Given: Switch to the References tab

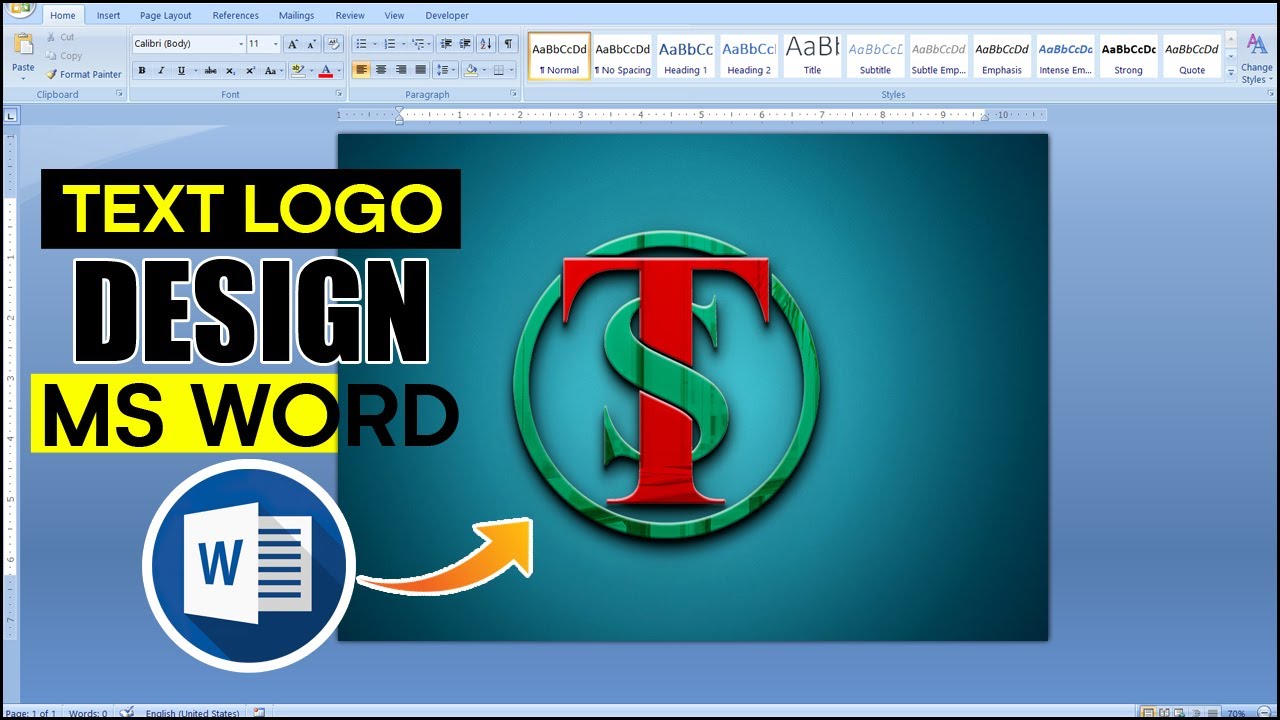Looking at the screenshot, I should pos(236,15).
